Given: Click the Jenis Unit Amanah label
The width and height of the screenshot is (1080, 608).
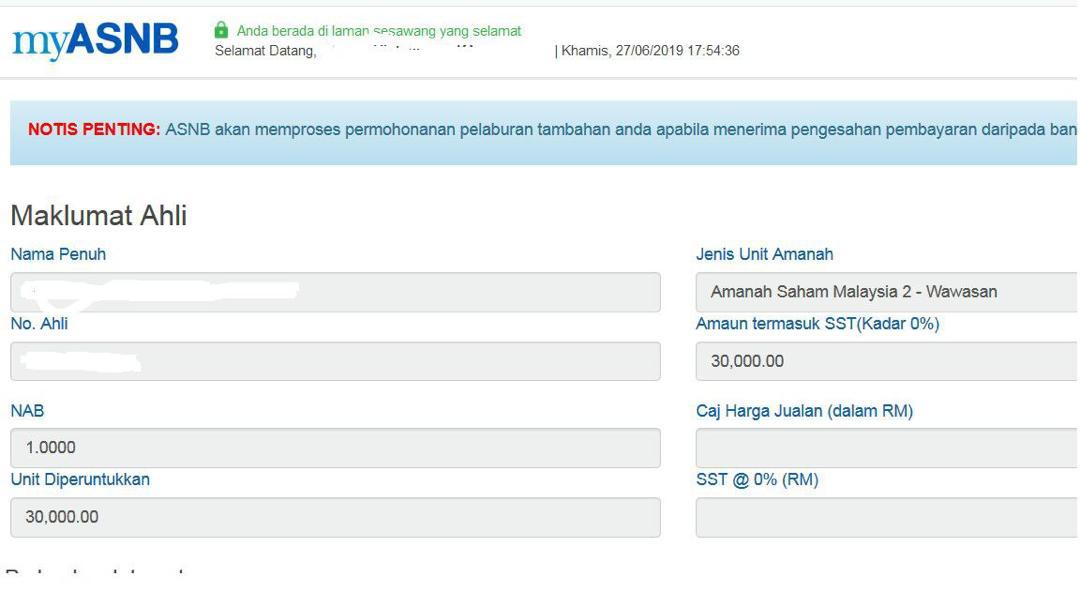Looking at the screenshot, I should click(765, 254).
